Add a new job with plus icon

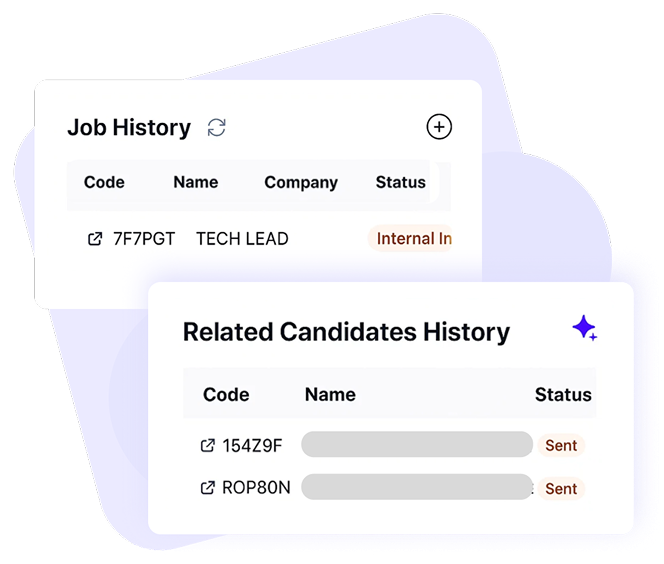439,127
